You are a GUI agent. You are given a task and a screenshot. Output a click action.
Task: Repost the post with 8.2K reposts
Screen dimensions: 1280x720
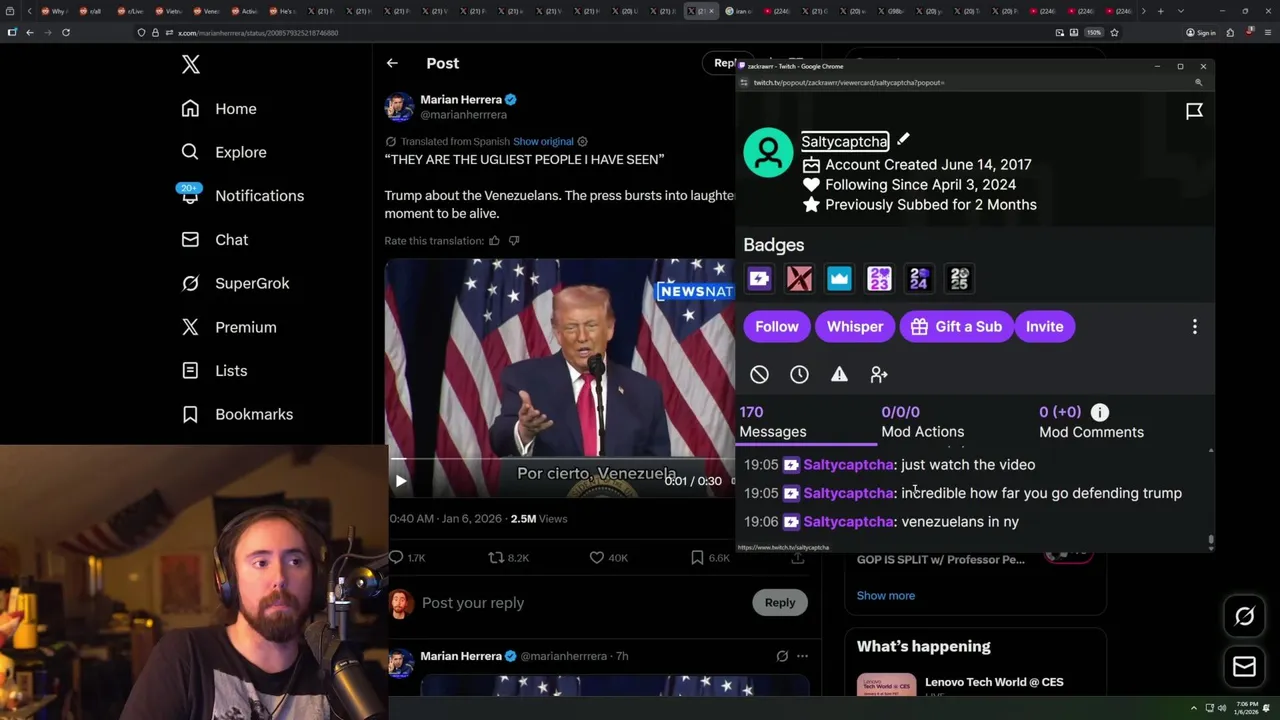click(x=508, y=558)
